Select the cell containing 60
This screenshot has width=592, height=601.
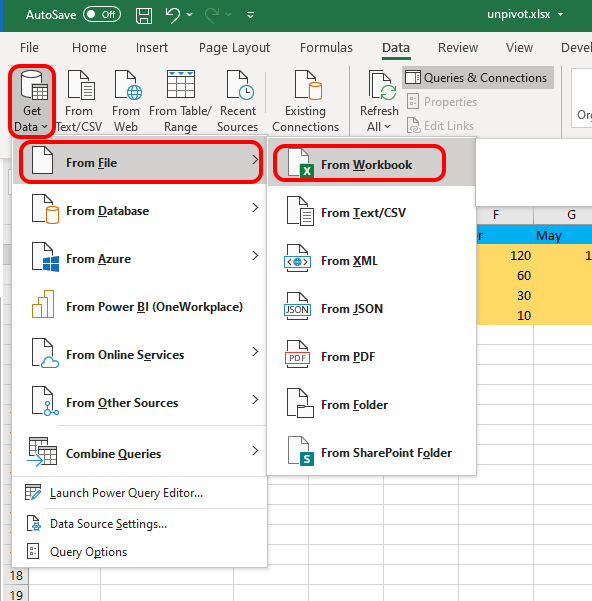pyautogui.click(x=505, y=276)
